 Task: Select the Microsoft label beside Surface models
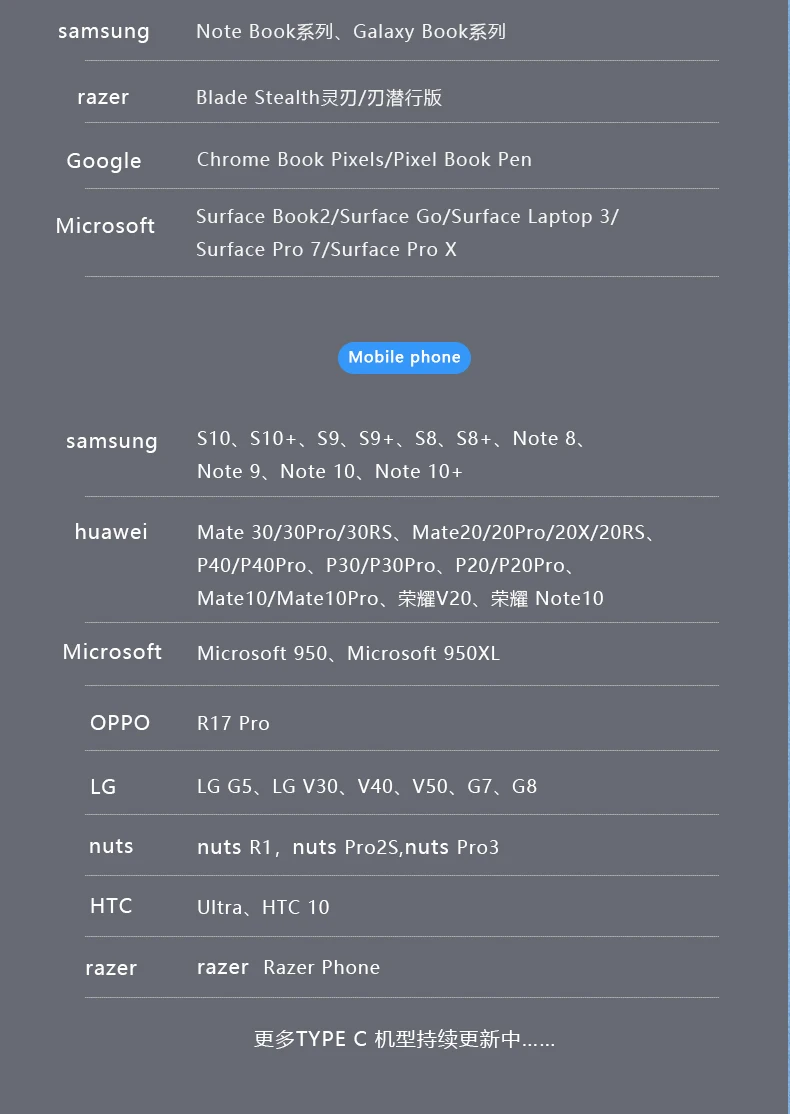point(105,226)
